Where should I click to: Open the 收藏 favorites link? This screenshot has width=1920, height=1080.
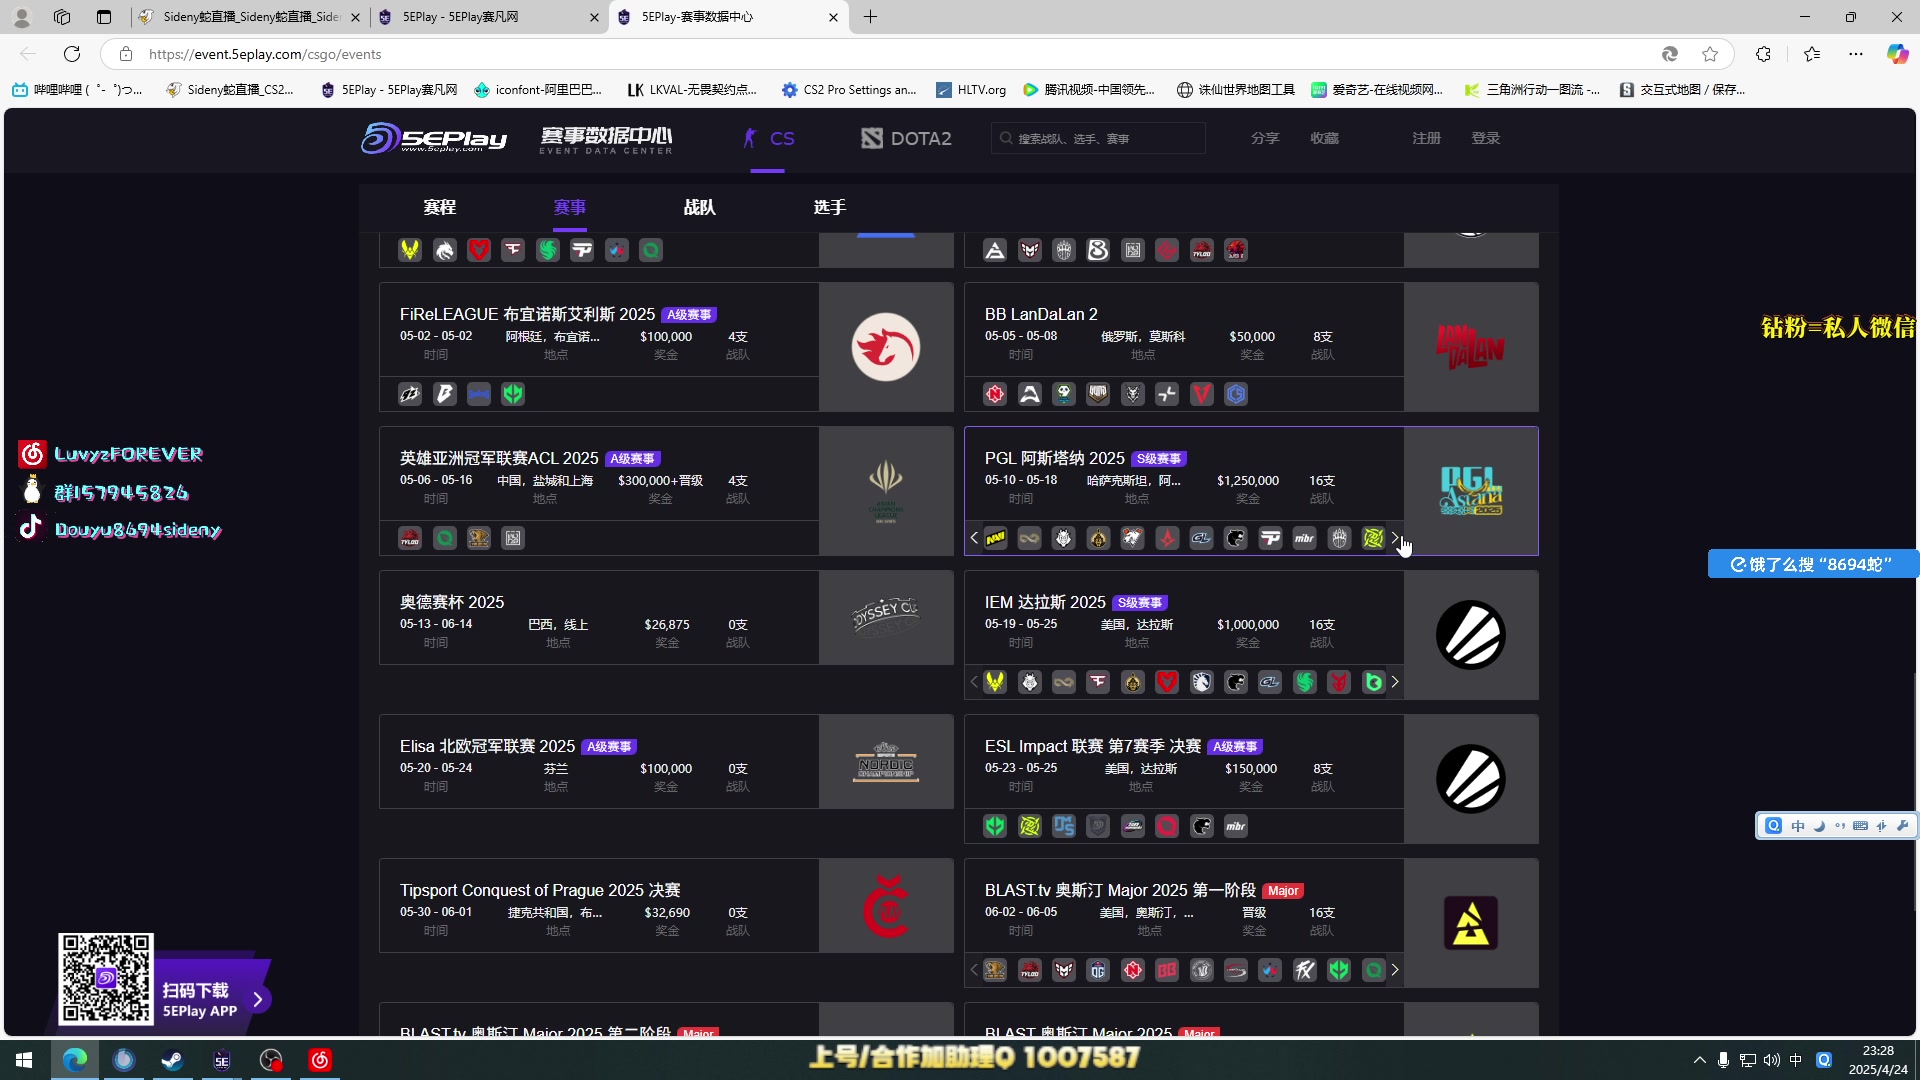tap(1325, 138)
